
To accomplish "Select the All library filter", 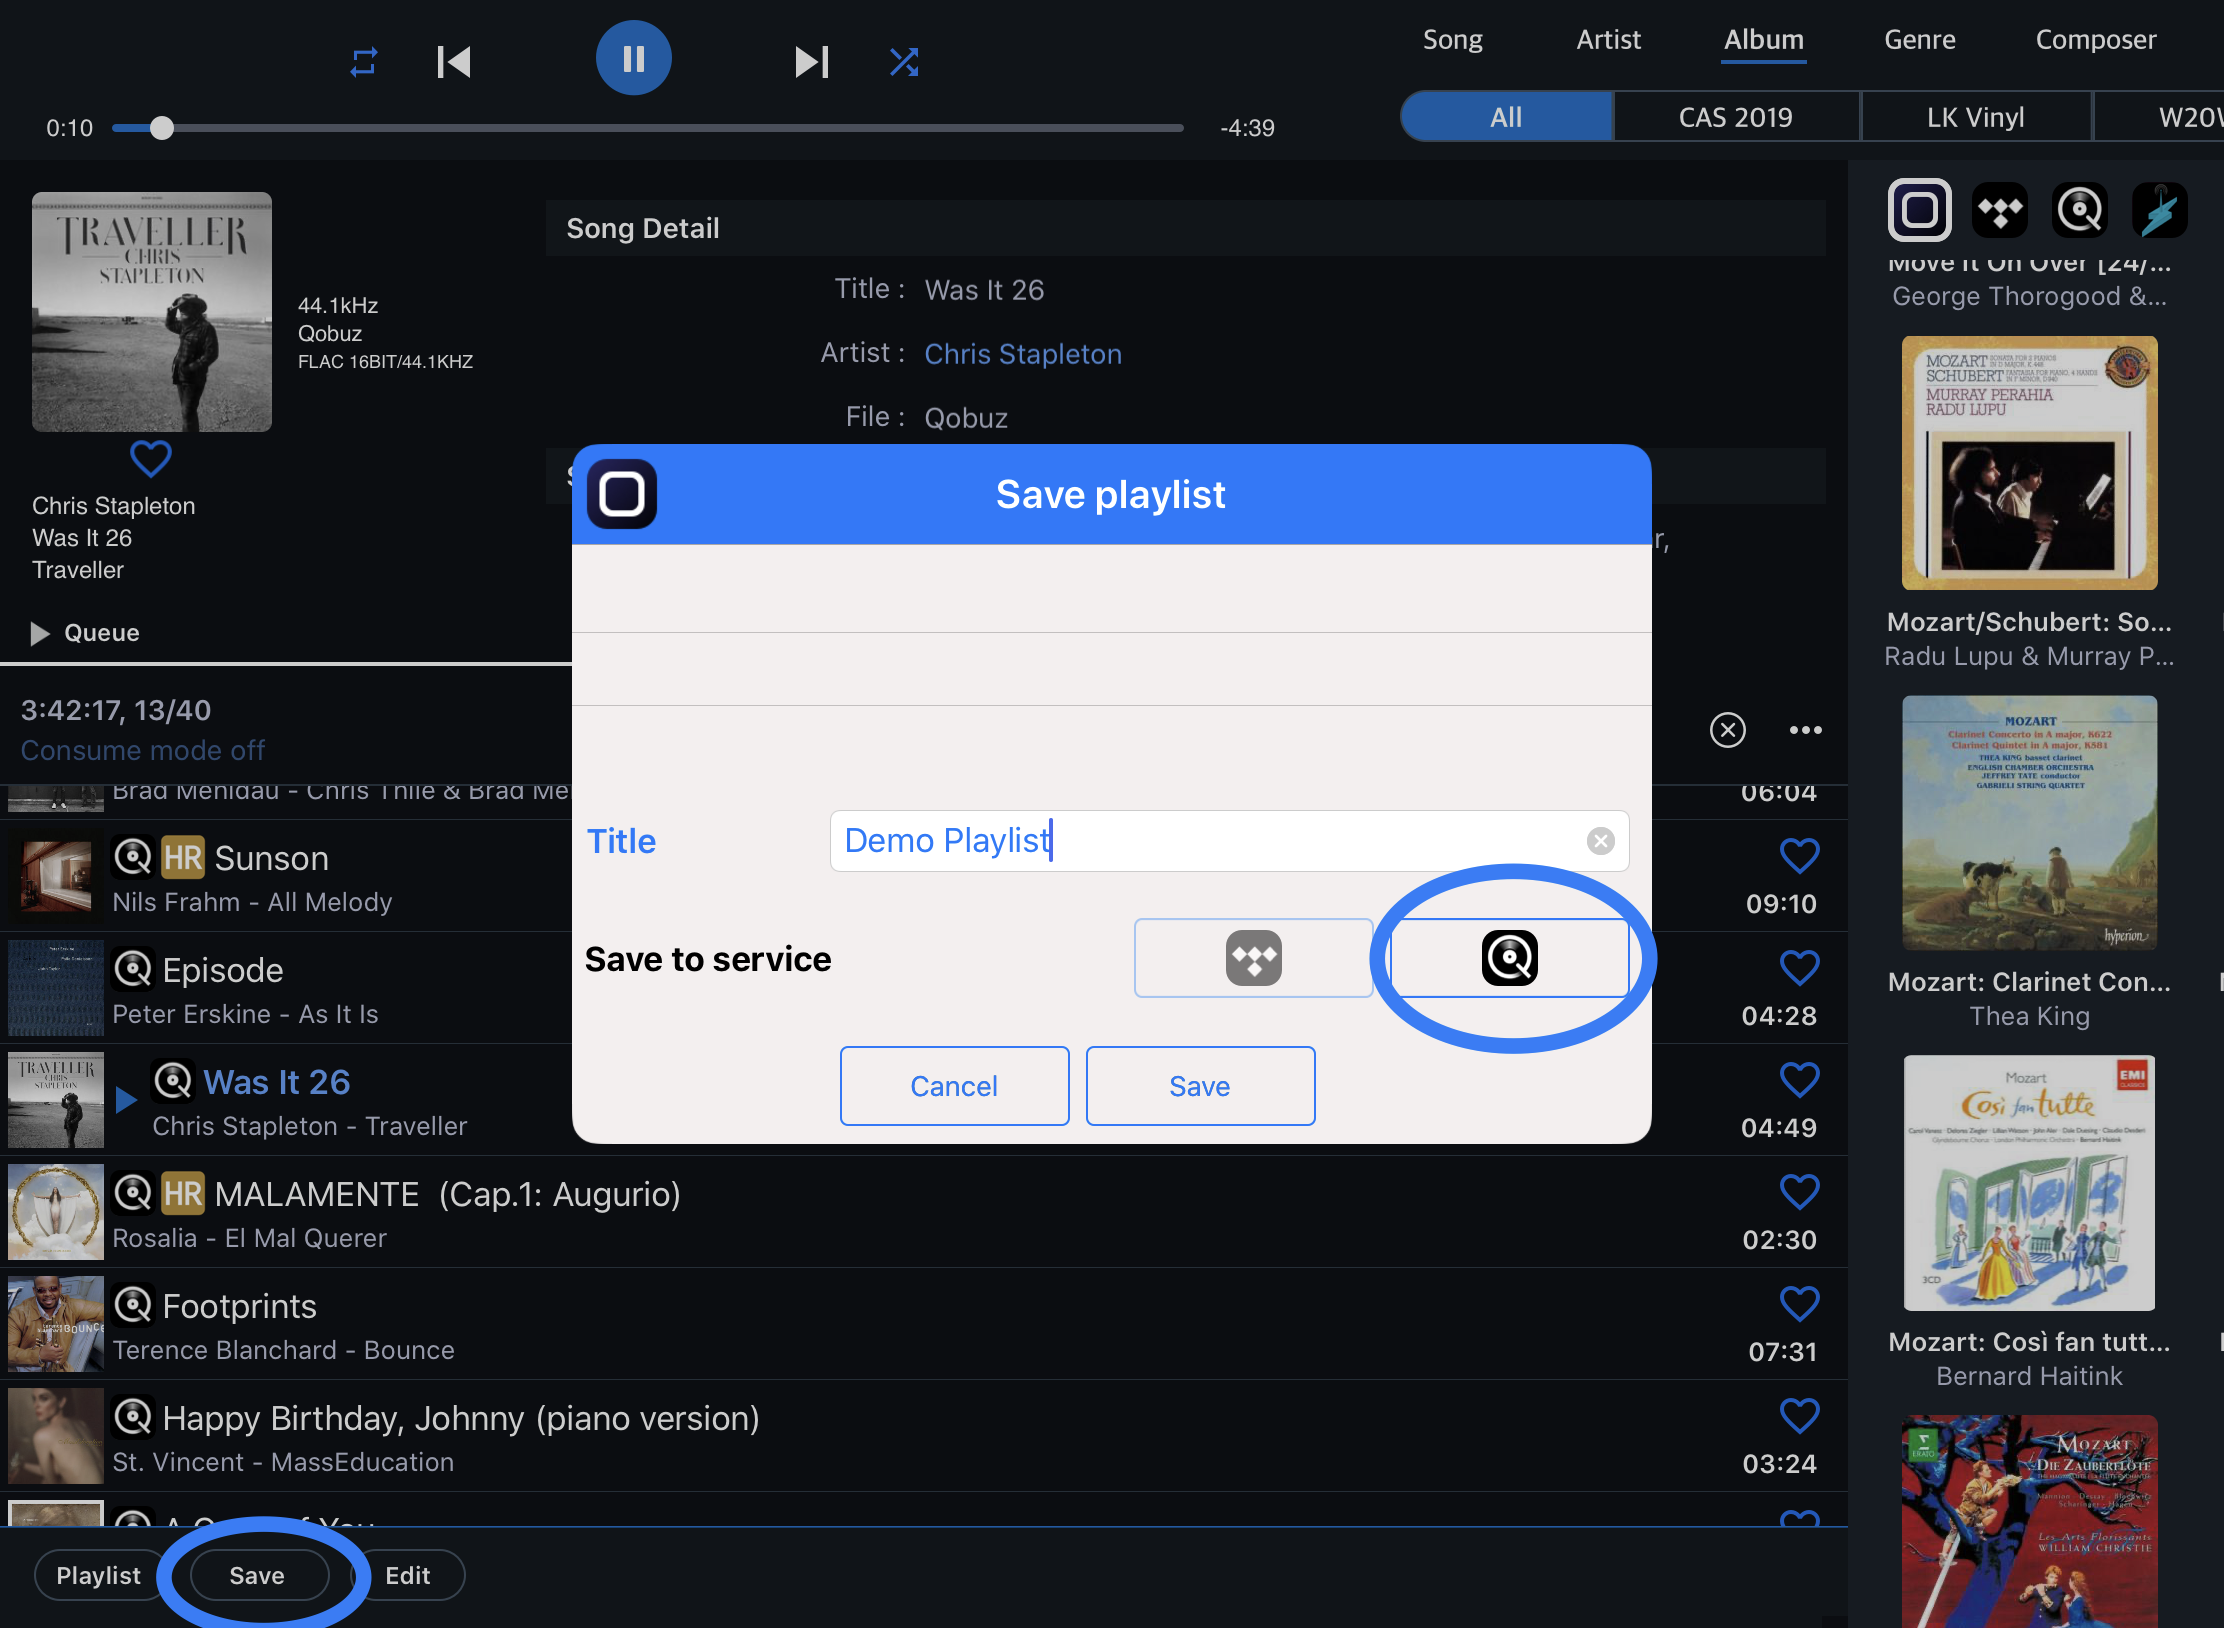I will coord(1507,117).
